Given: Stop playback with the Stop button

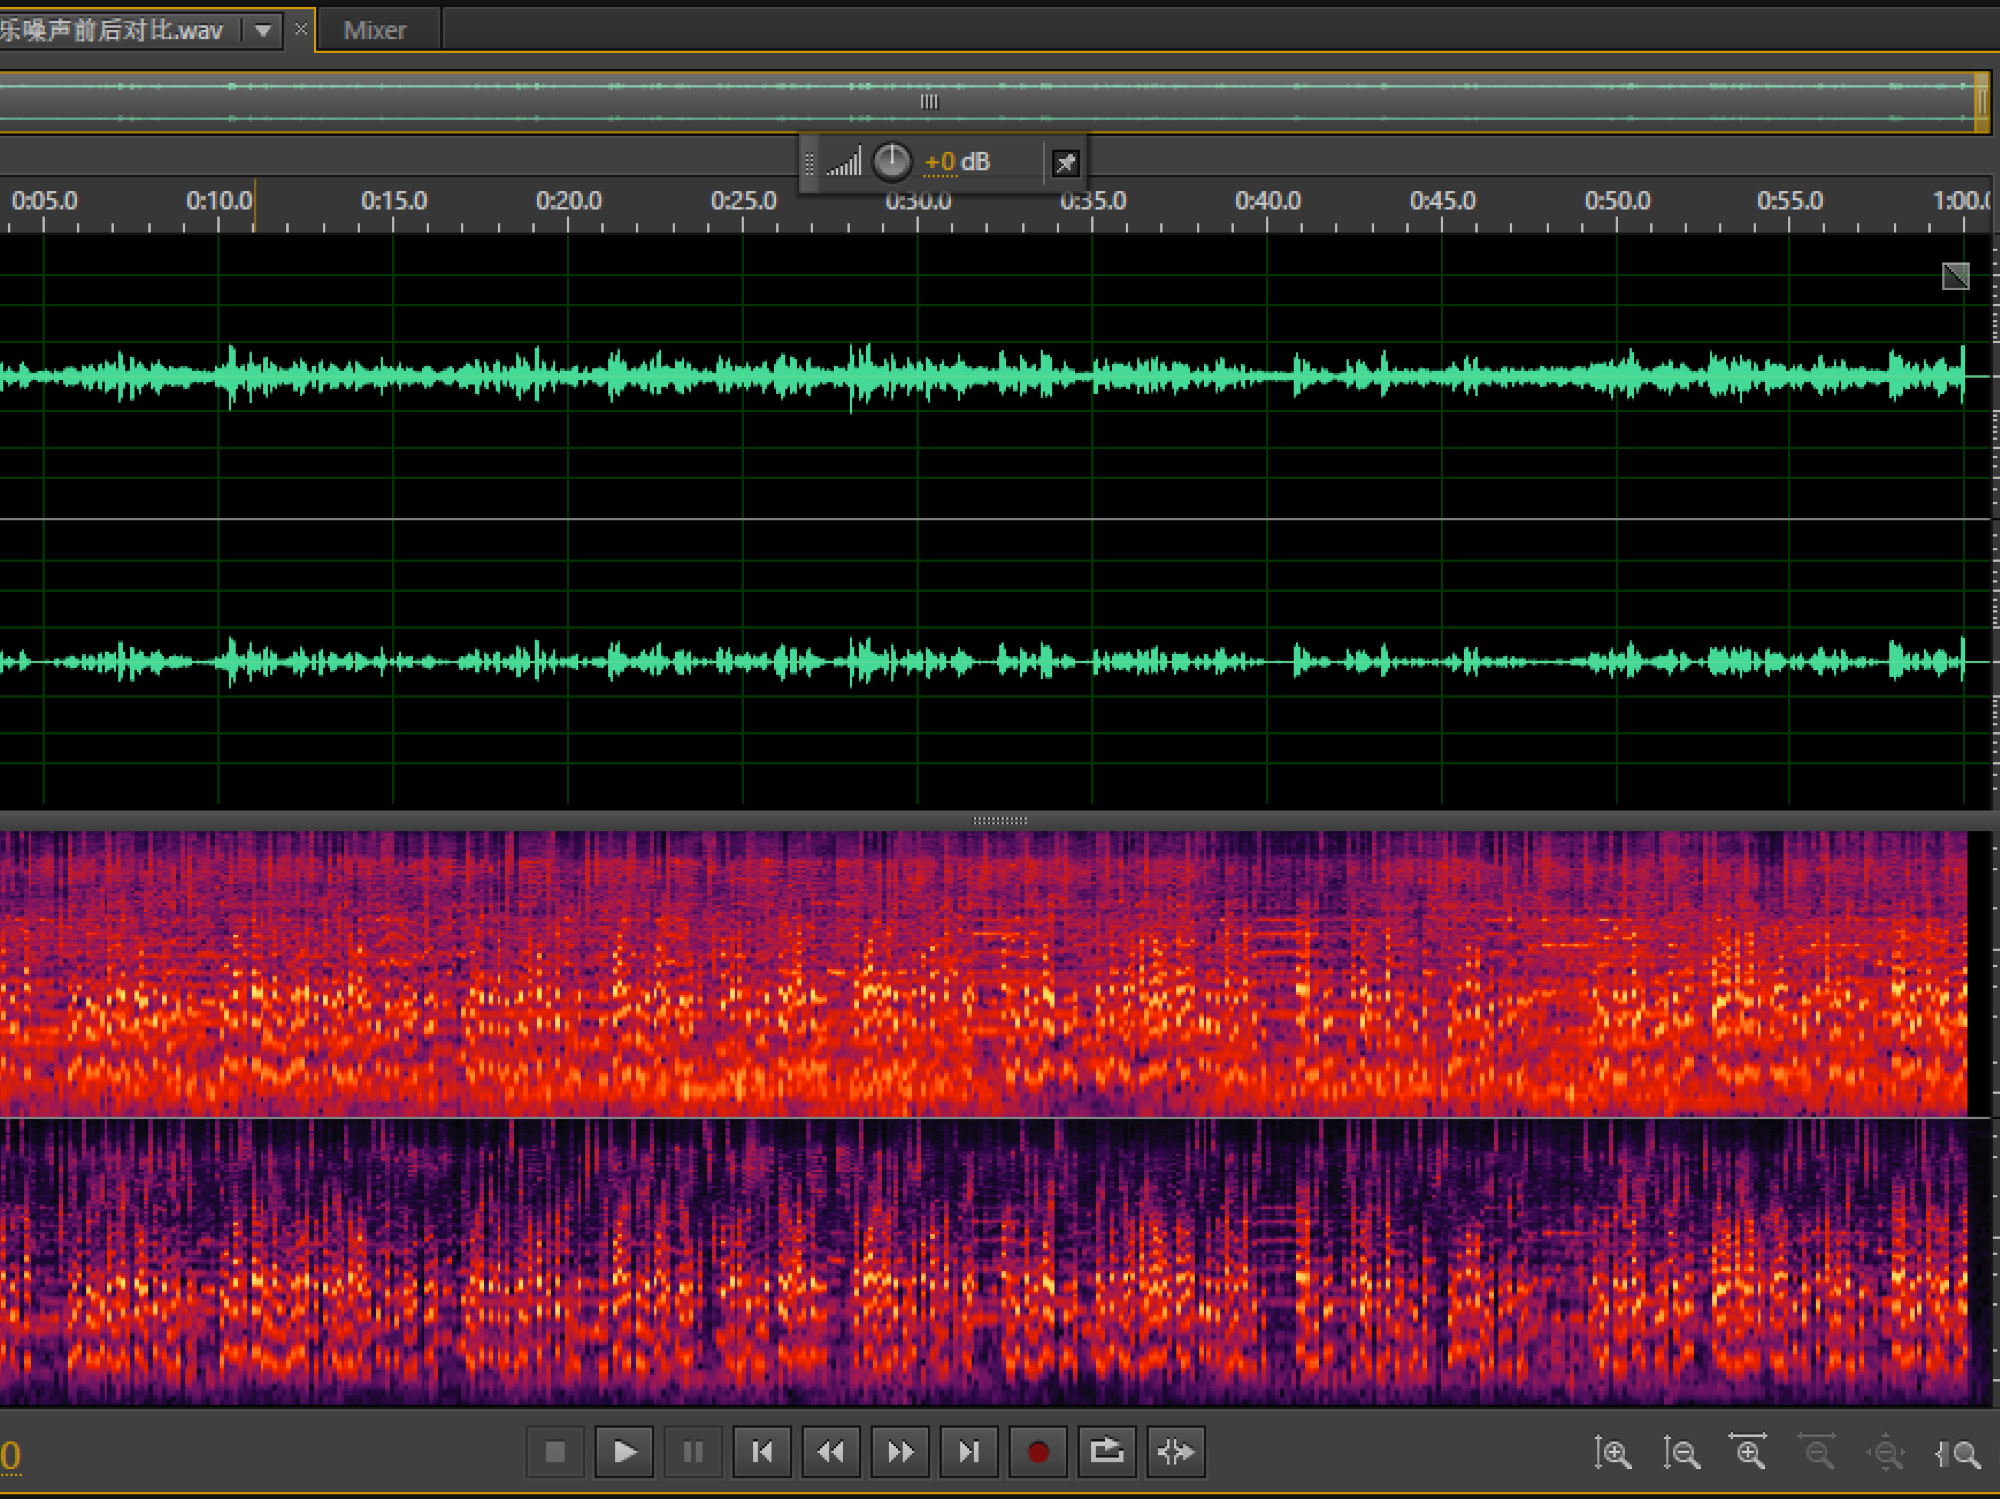Looking at the screenshot, I should coord(555,1451).
